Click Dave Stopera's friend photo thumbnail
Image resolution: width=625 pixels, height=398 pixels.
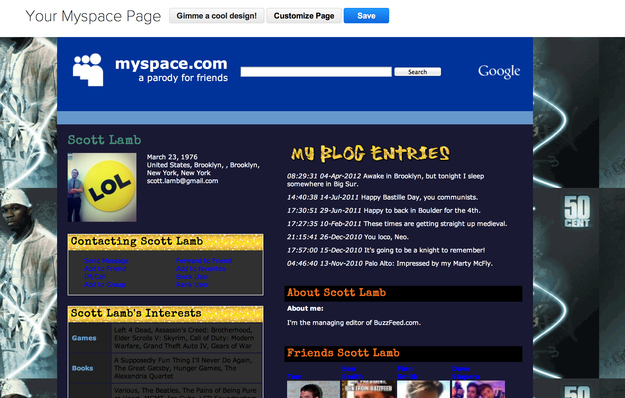478,389
